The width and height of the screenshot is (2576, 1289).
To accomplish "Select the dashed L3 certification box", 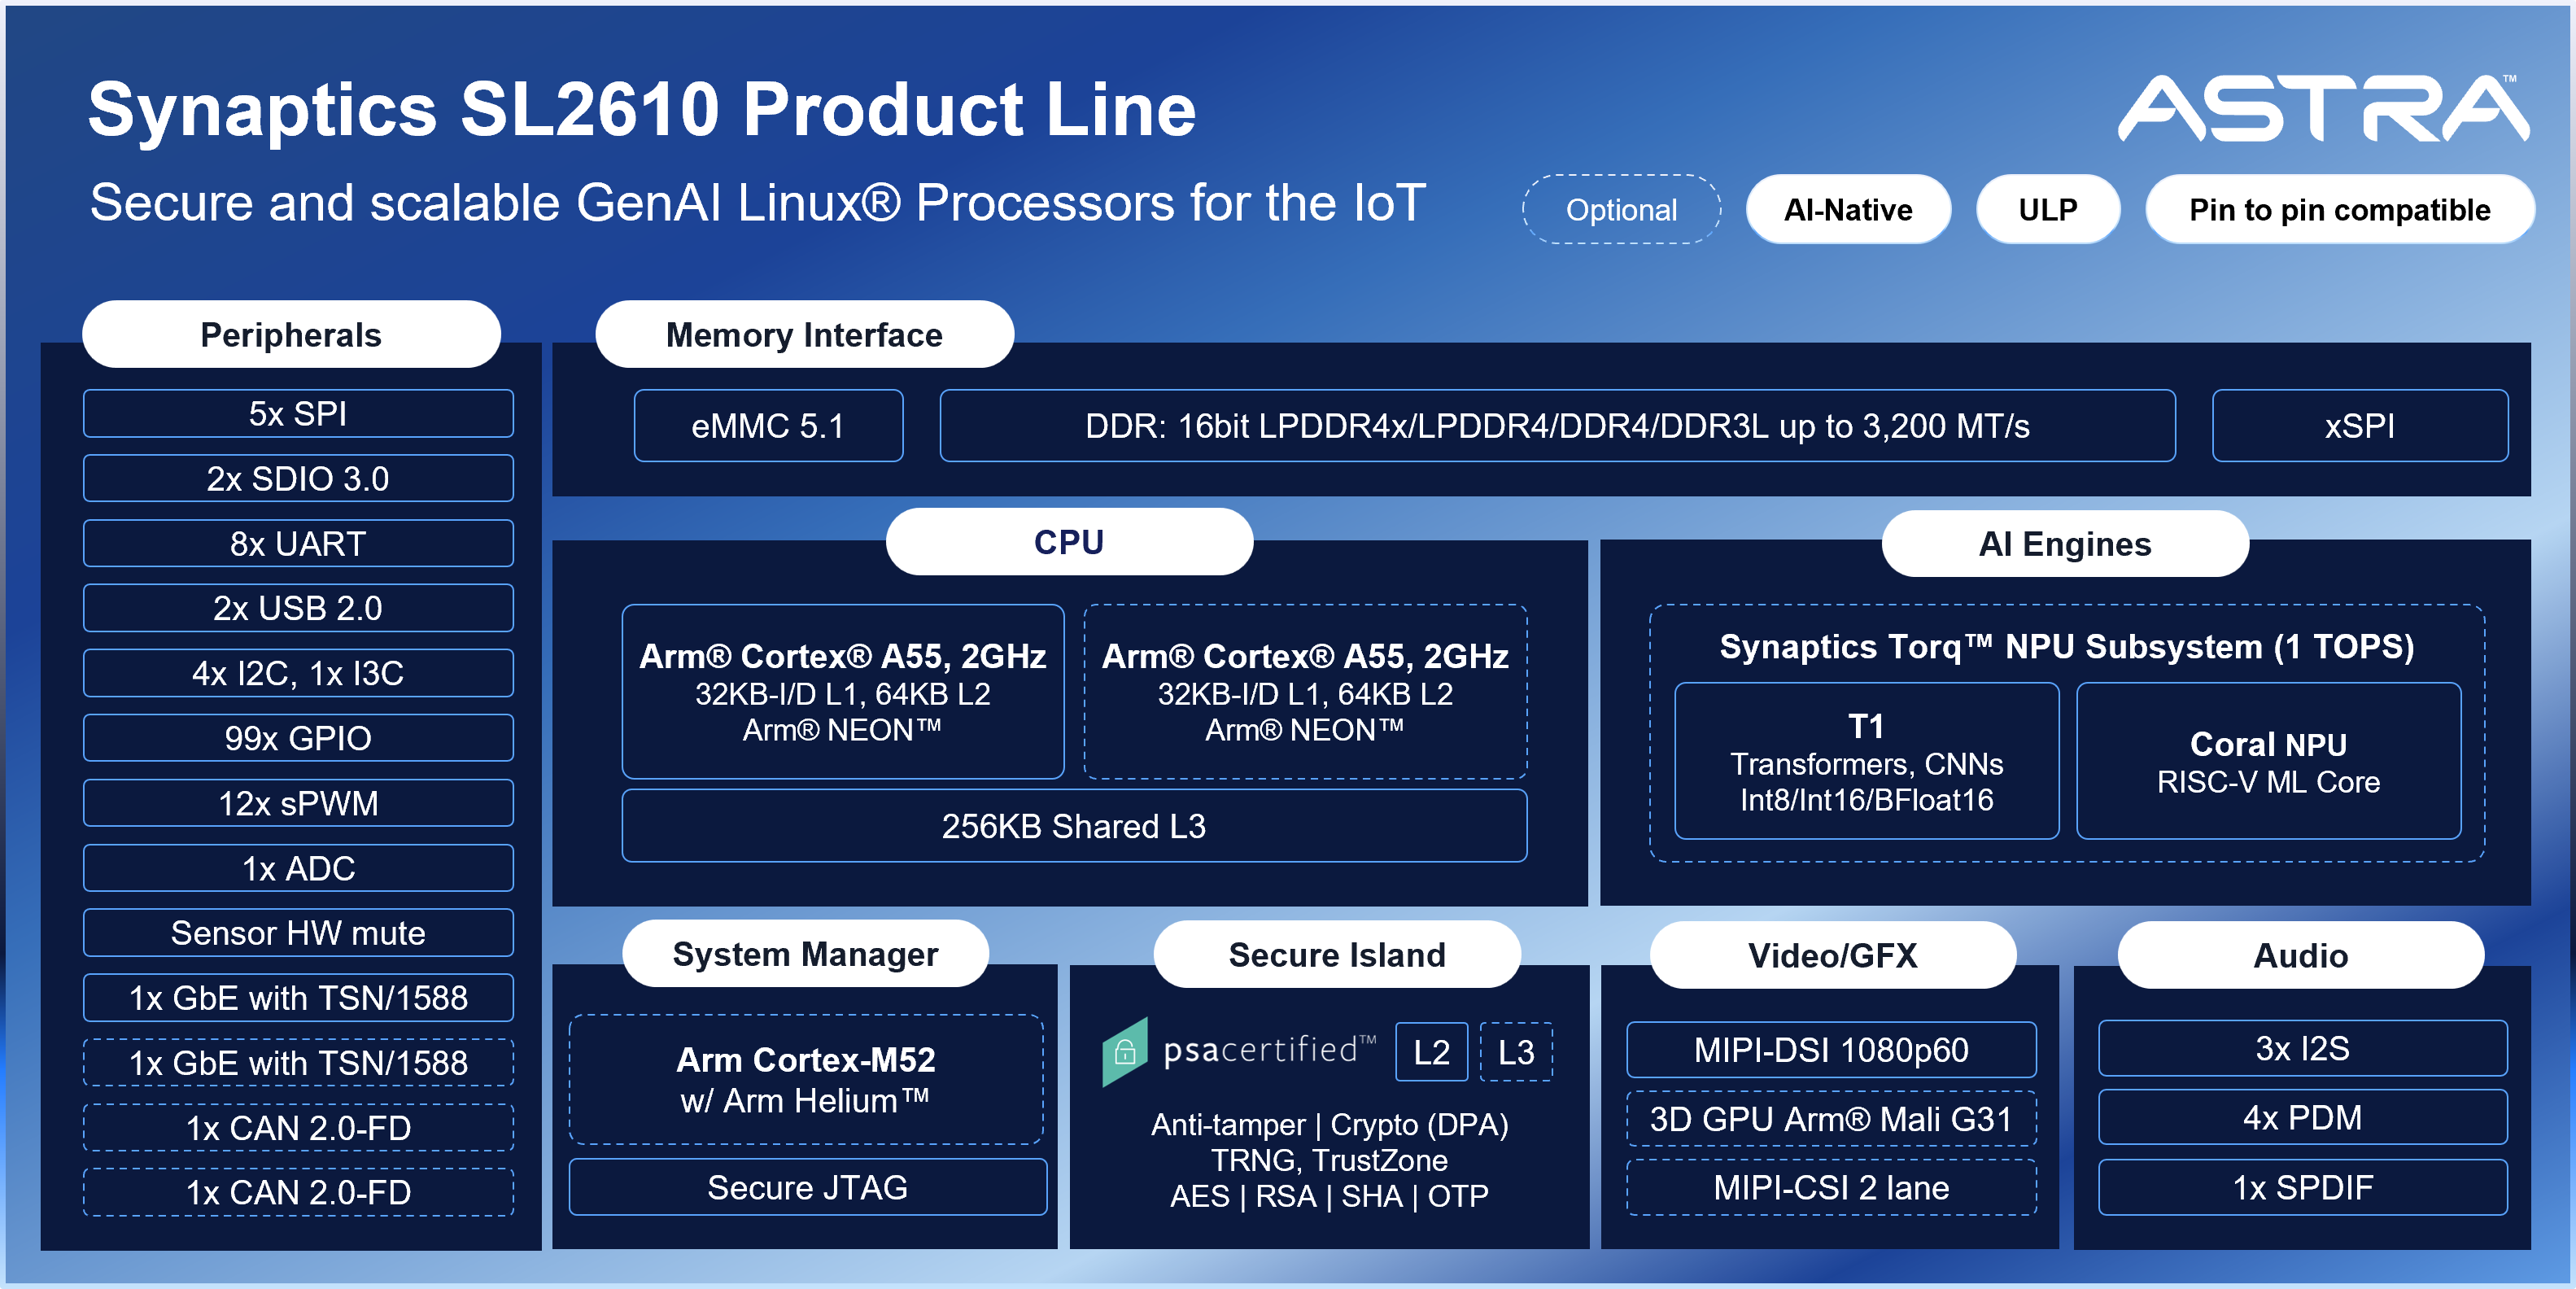I will [x=1516, y=1052].
